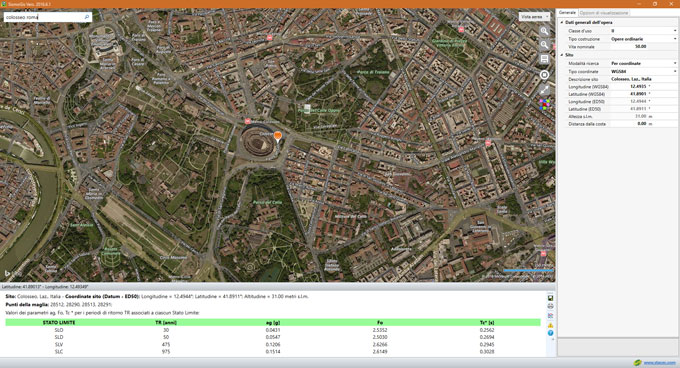Image resolution: width=680 pixels, height=368 pixels.
Task: Open the website link in the status bar
Action: (659, 363)
